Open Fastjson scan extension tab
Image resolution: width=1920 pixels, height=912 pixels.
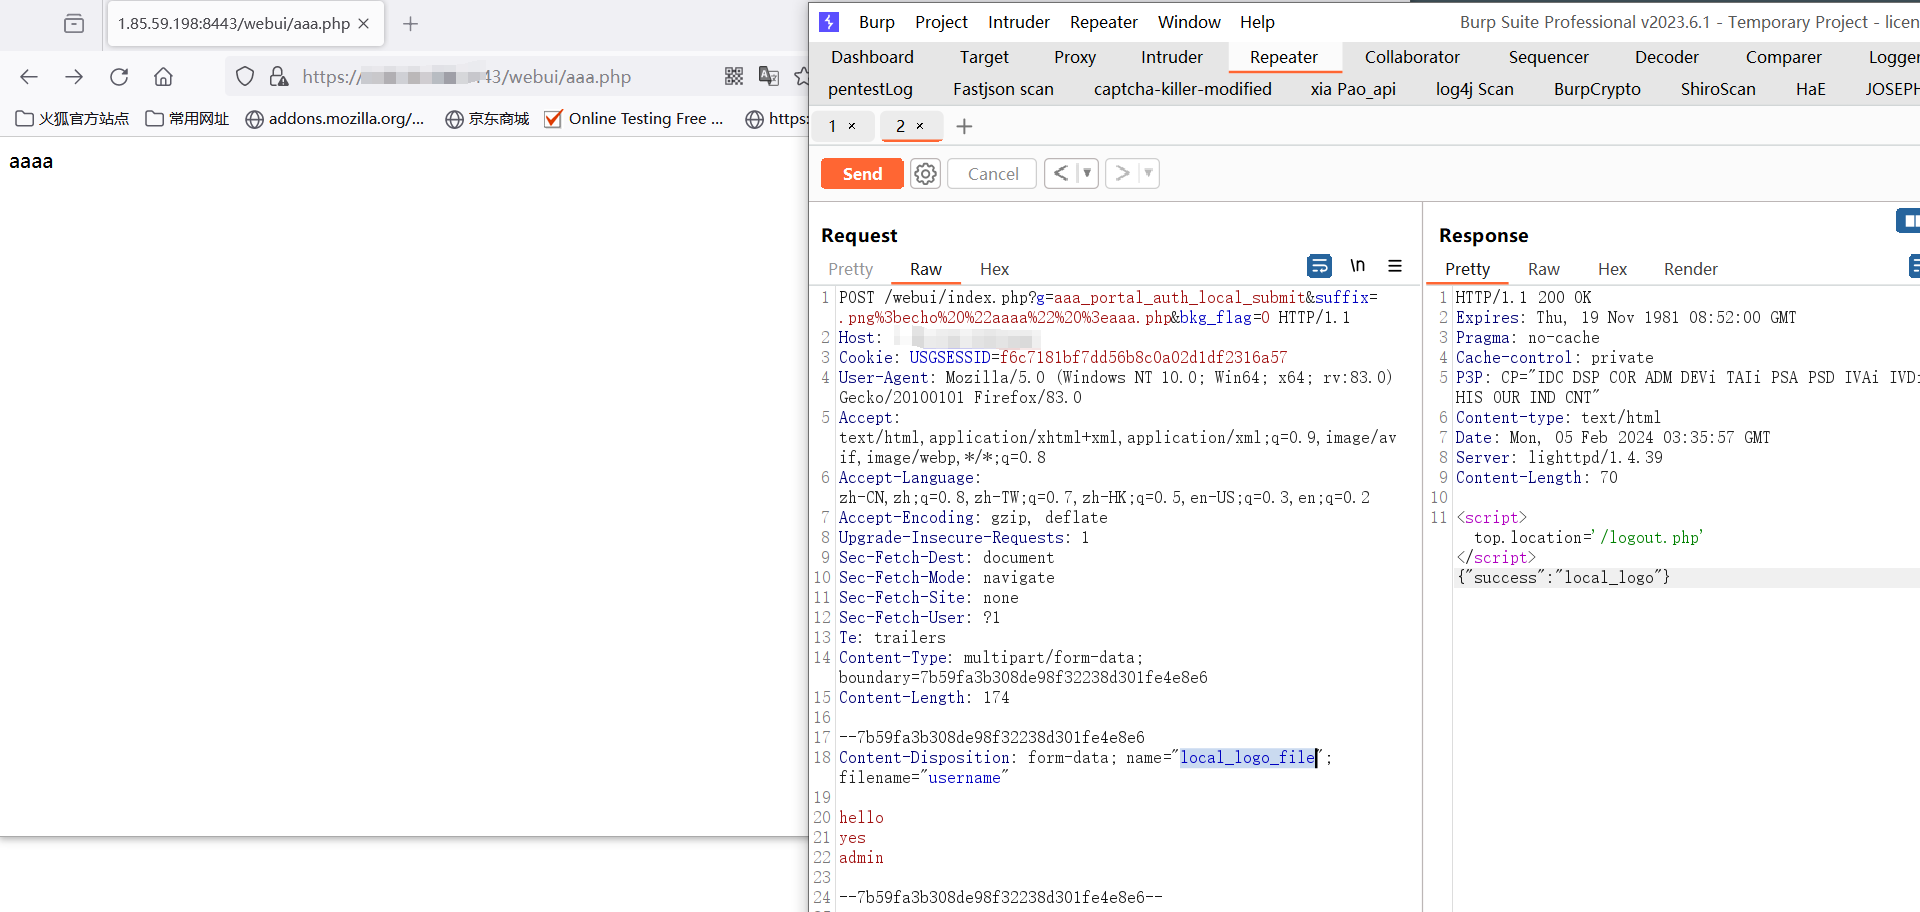pyautogui.click(x=1003, y=89)
